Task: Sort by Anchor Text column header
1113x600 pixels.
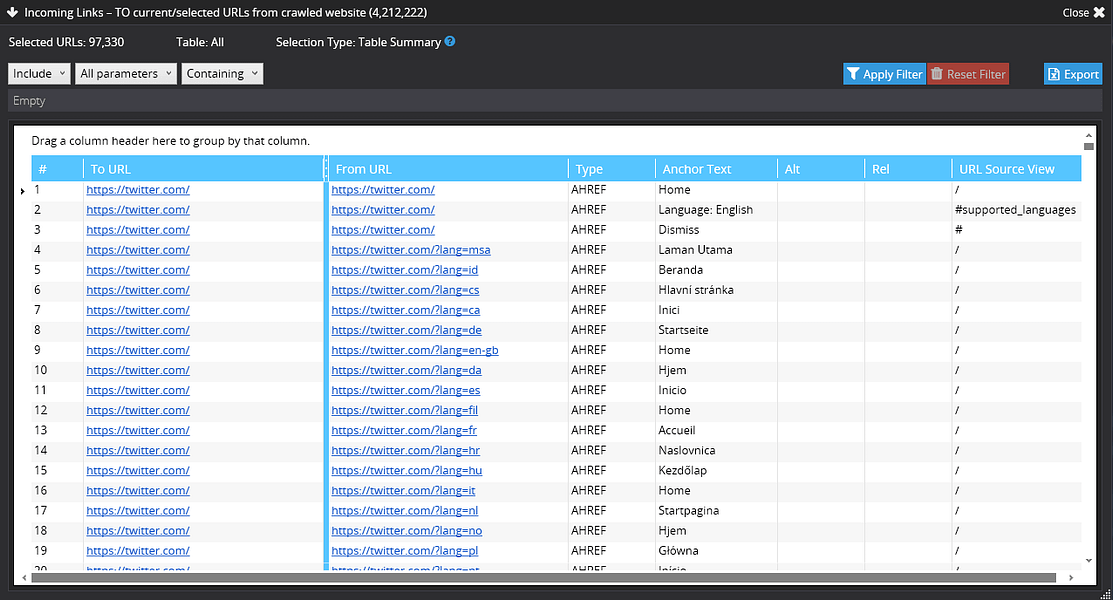Action: point(716,169)
